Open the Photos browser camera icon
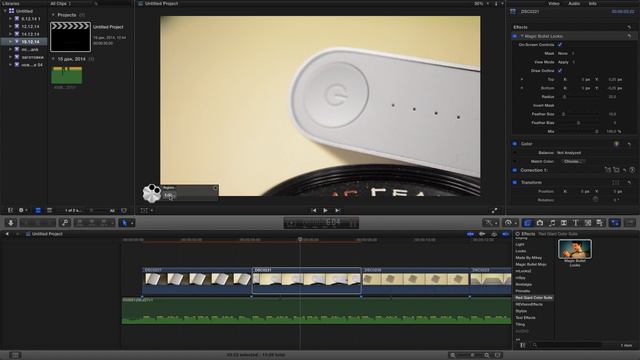 point(540,223)
